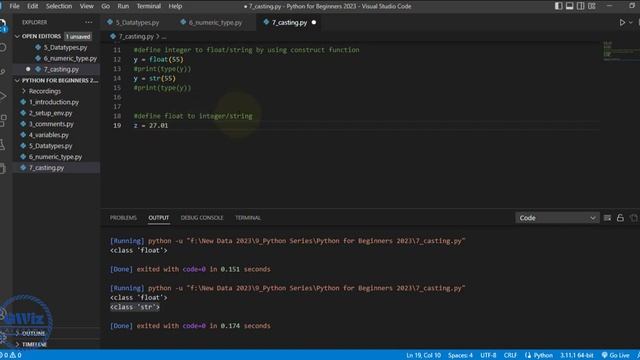Switch to the Problems panel tab
This screenshot has height=360, width=640.
[x=123, y=218]
